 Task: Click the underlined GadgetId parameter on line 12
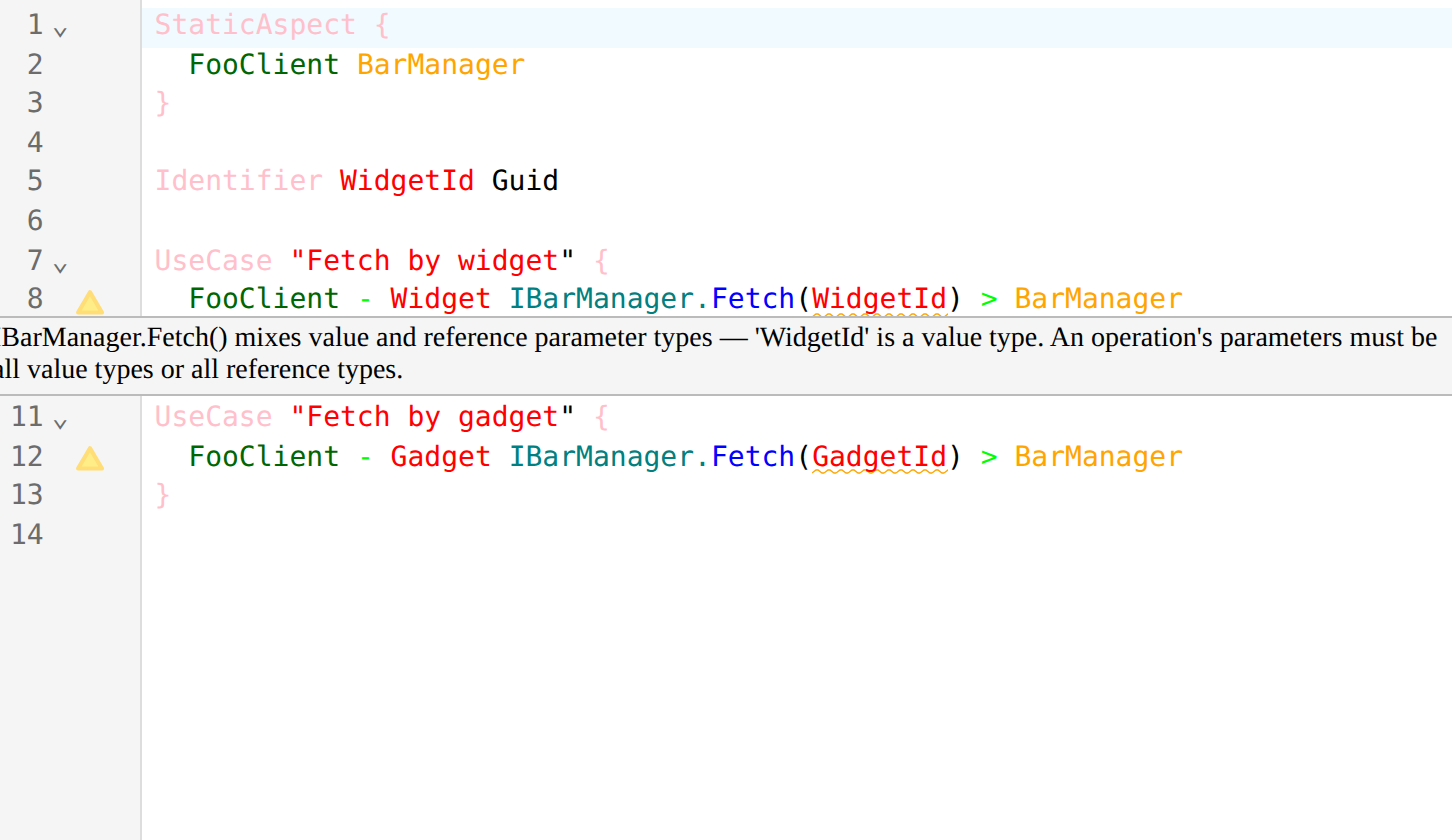click(879, 457)
